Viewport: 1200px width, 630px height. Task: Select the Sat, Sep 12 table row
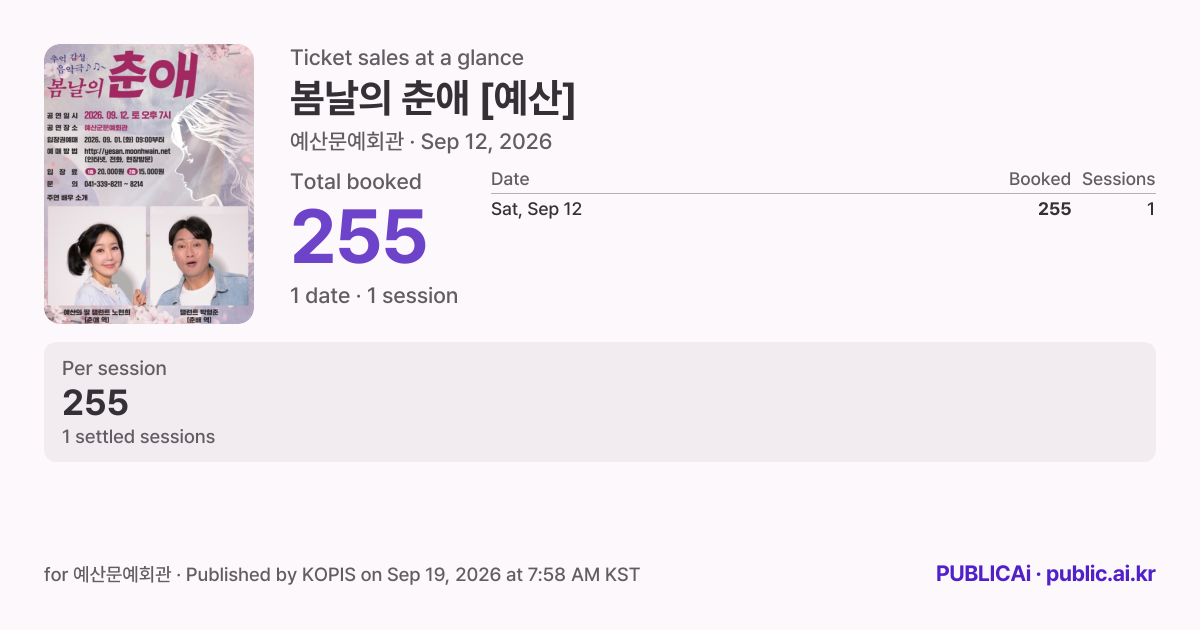click(823, 209)
